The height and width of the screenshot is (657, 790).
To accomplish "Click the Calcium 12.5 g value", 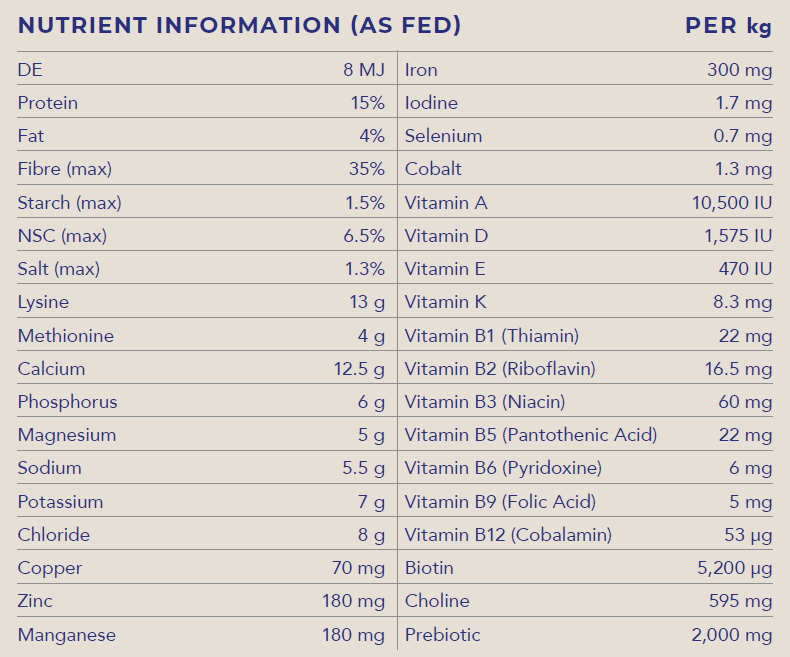I will pyautogui.click(x=359, y=369).
